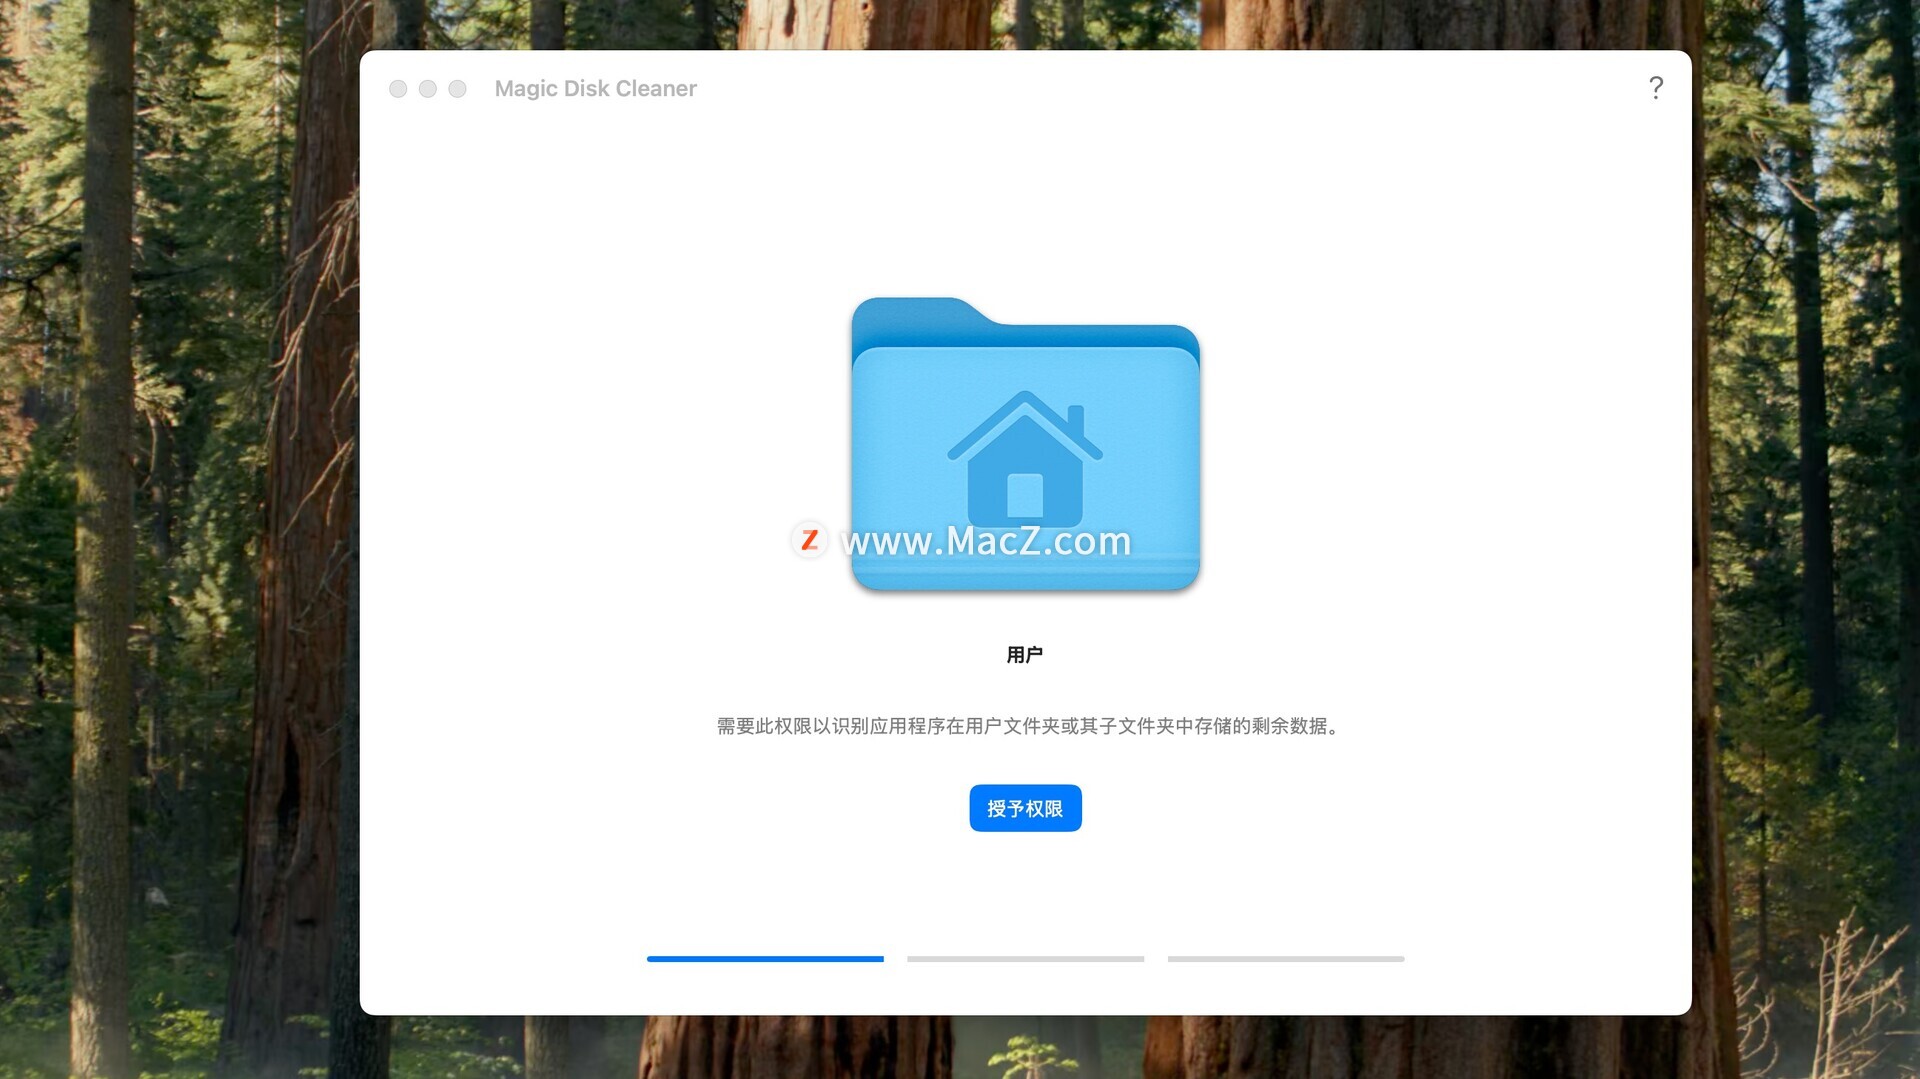Click the 用户 heading text
This screenshot has width=1920, height=1079.
[x=1025, y=655]
